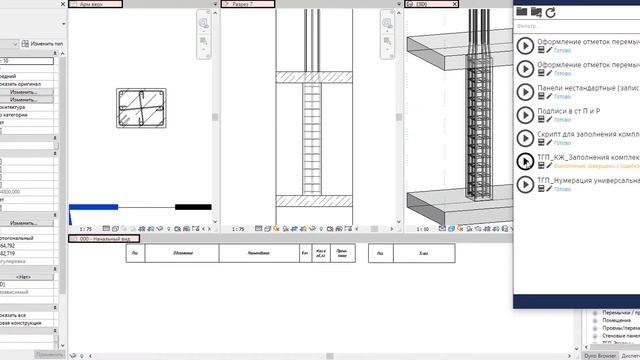Click the visual style icon in the 3D view bar
This screenshot has width=640, height=360.
(x=451, y=229)
